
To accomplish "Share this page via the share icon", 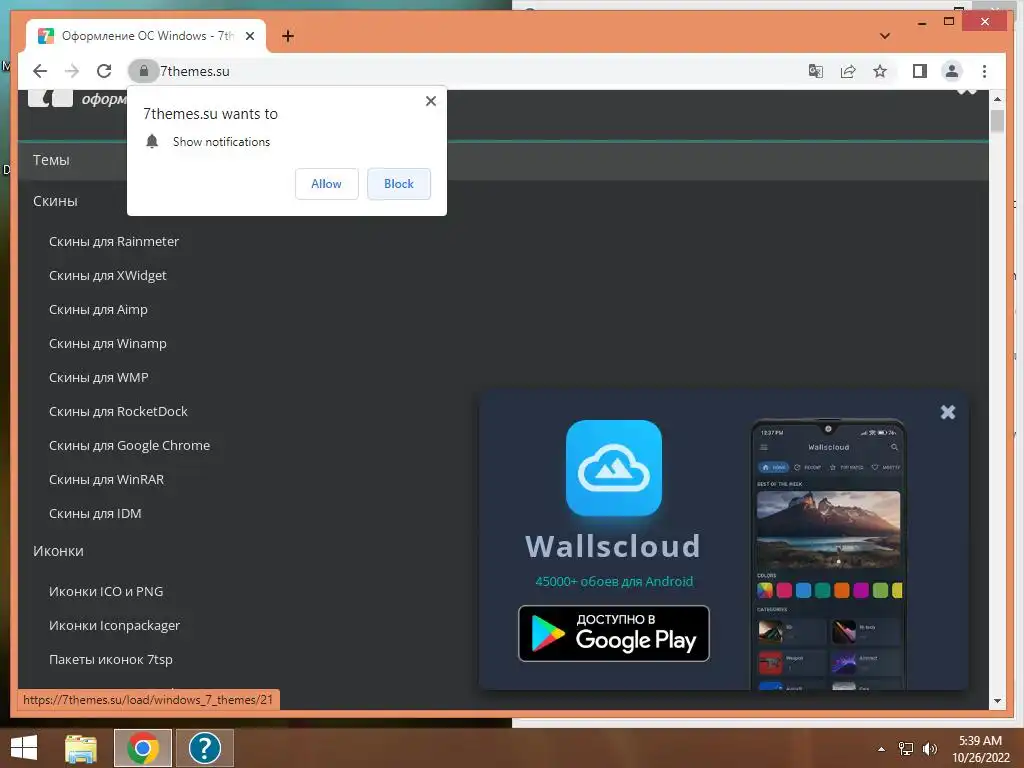I will pos(848,71).
